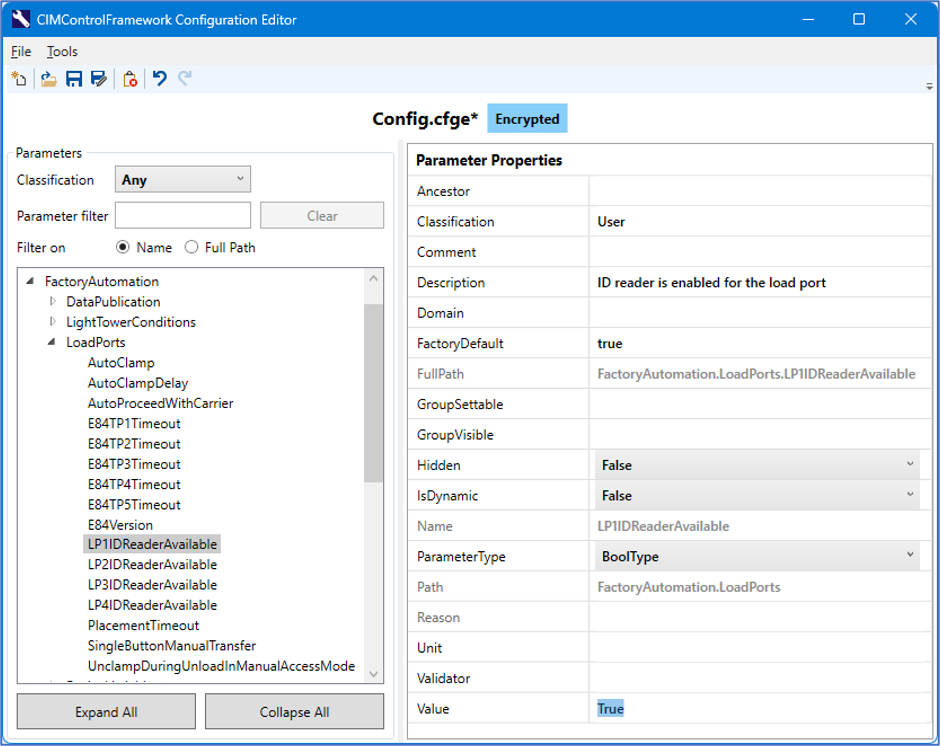
Task: Click the FactoryDefault value 'true'
Action: tap(610, 344)
